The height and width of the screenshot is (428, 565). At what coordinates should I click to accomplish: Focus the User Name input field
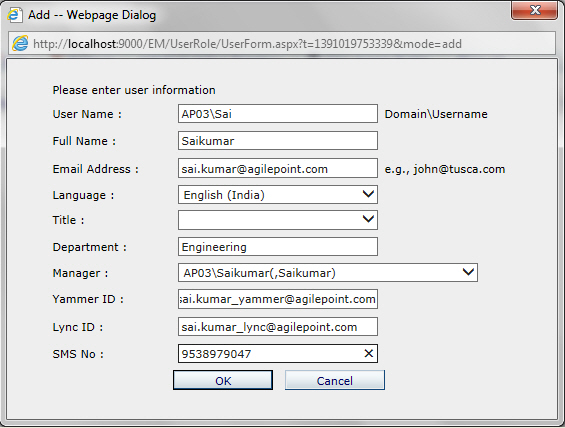pos(278,113)
